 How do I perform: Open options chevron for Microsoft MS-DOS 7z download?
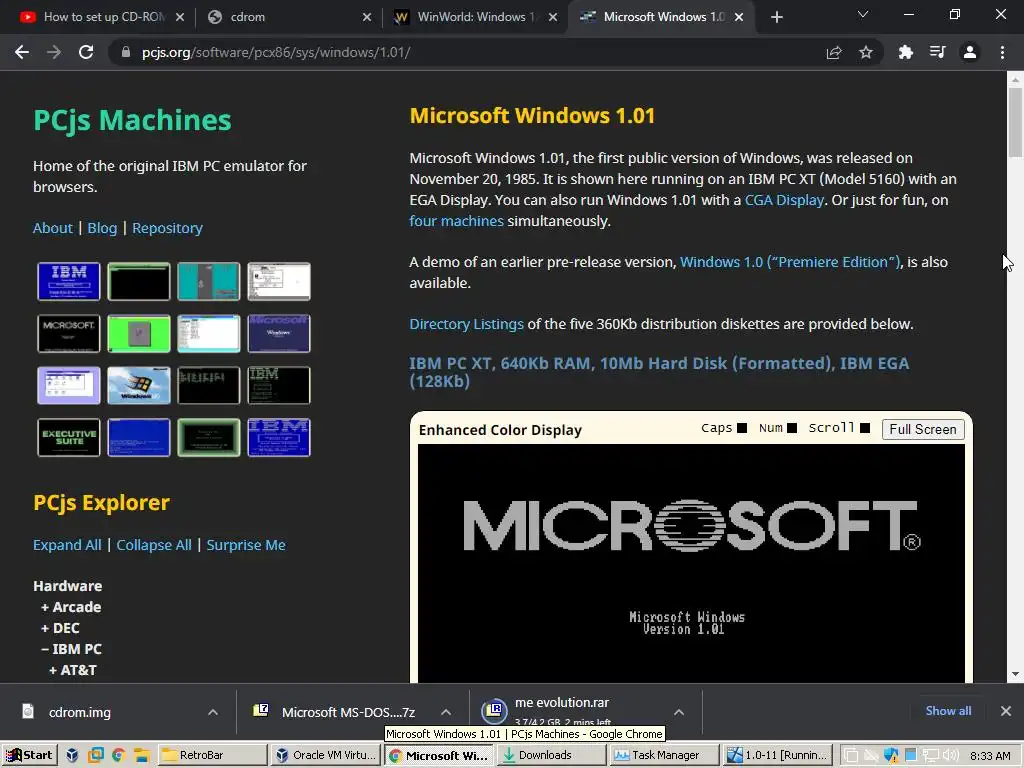[445, 712]
